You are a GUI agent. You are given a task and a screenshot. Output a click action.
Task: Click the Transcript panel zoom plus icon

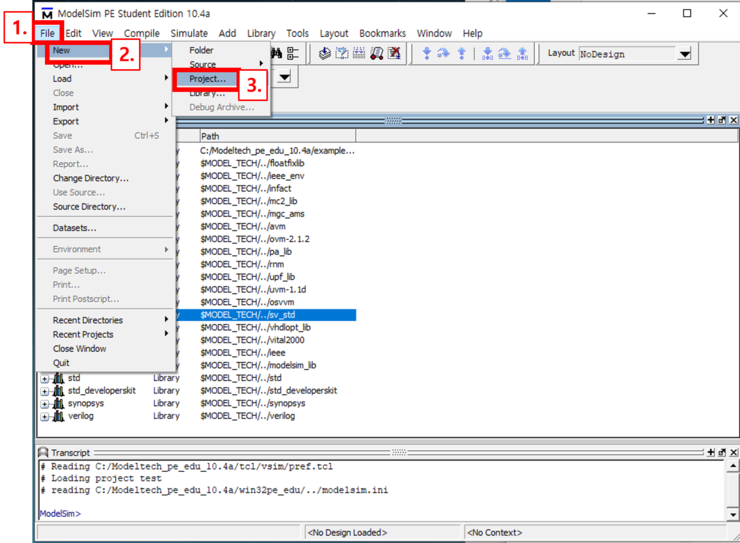(711, 452)
